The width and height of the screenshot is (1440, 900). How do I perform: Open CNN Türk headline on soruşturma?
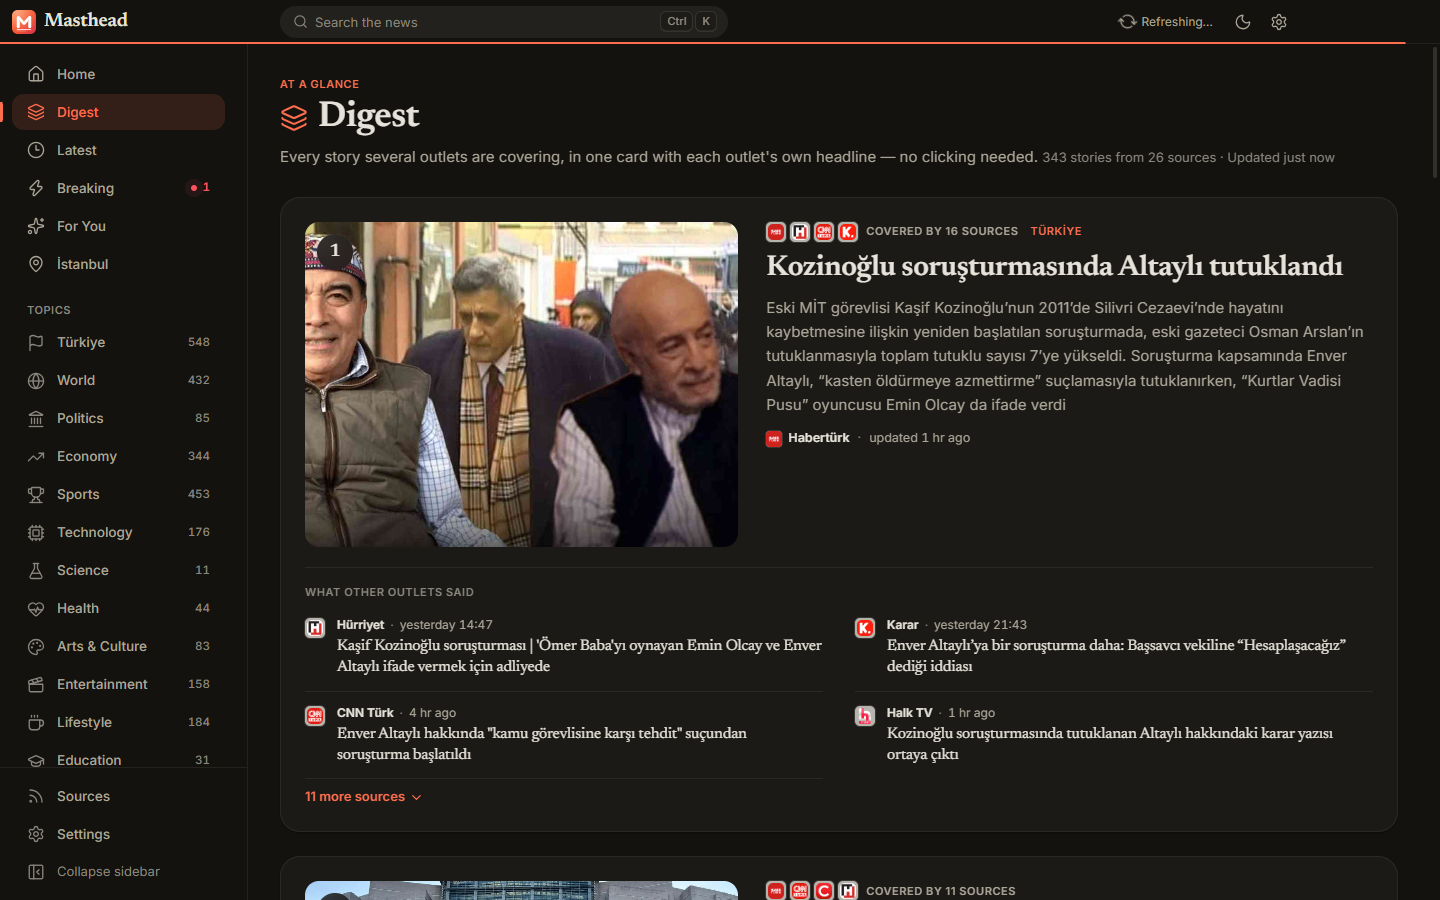coord(542,744)
